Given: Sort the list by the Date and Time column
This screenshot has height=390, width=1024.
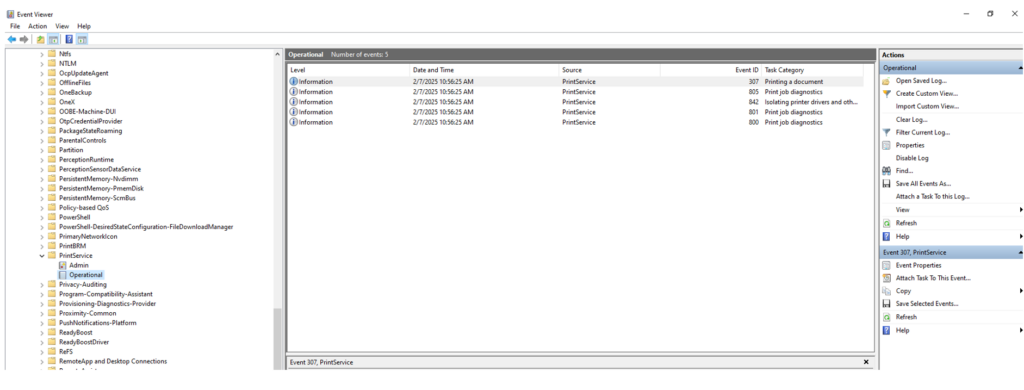Looking at the screenshot, I should click(x=484, y=70).
